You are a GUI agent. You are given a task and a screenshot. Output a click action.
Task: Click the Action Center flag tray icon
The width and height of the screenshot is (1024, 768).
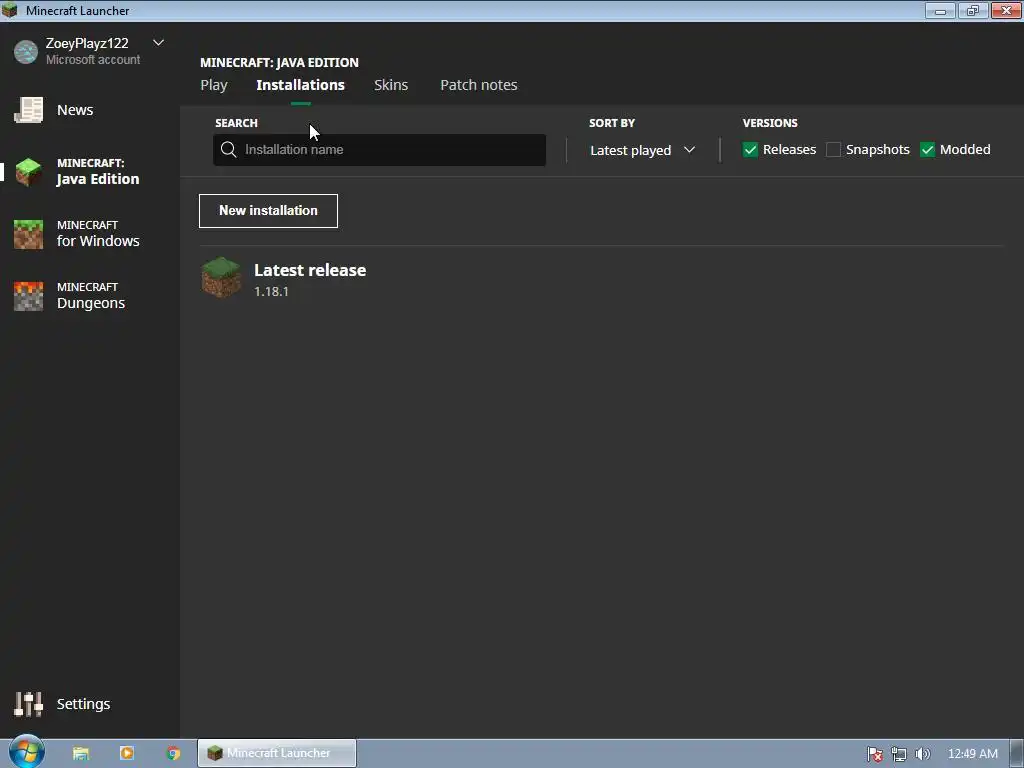874,754
